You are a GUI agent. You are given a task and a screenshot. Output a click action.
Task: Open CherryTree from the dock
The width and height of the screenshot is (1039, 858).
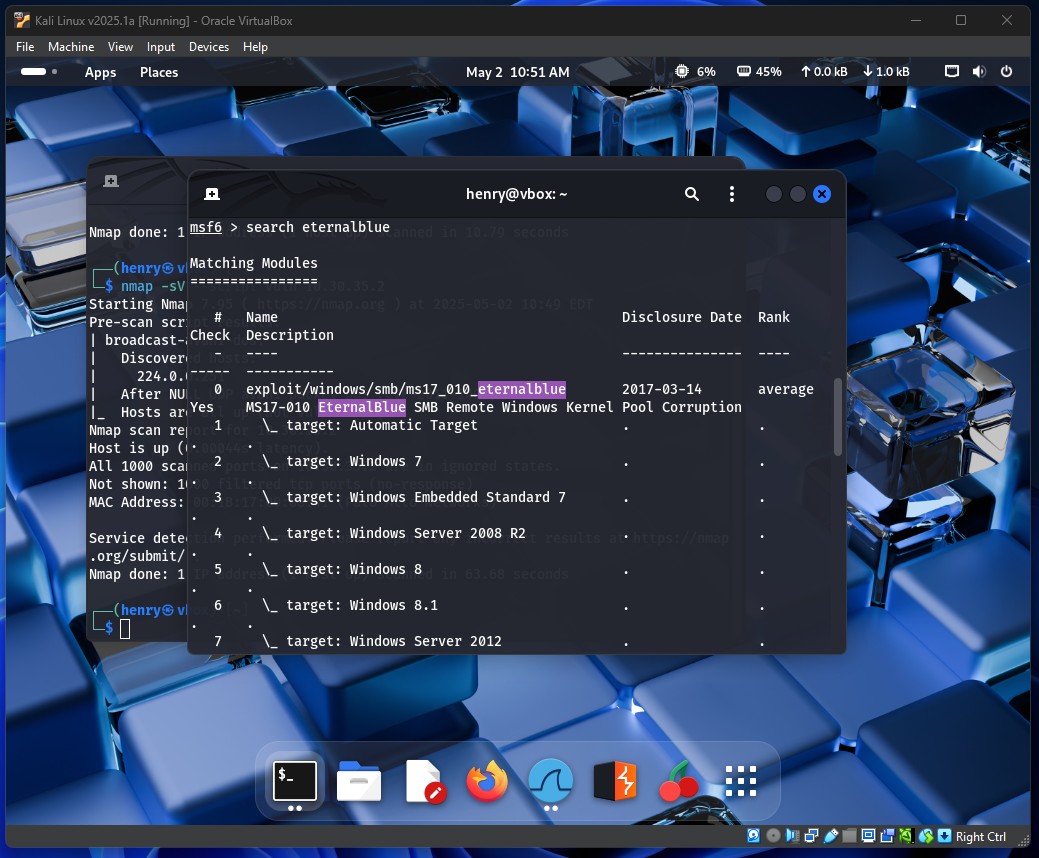pyautogui.click(x=679, y=780)
